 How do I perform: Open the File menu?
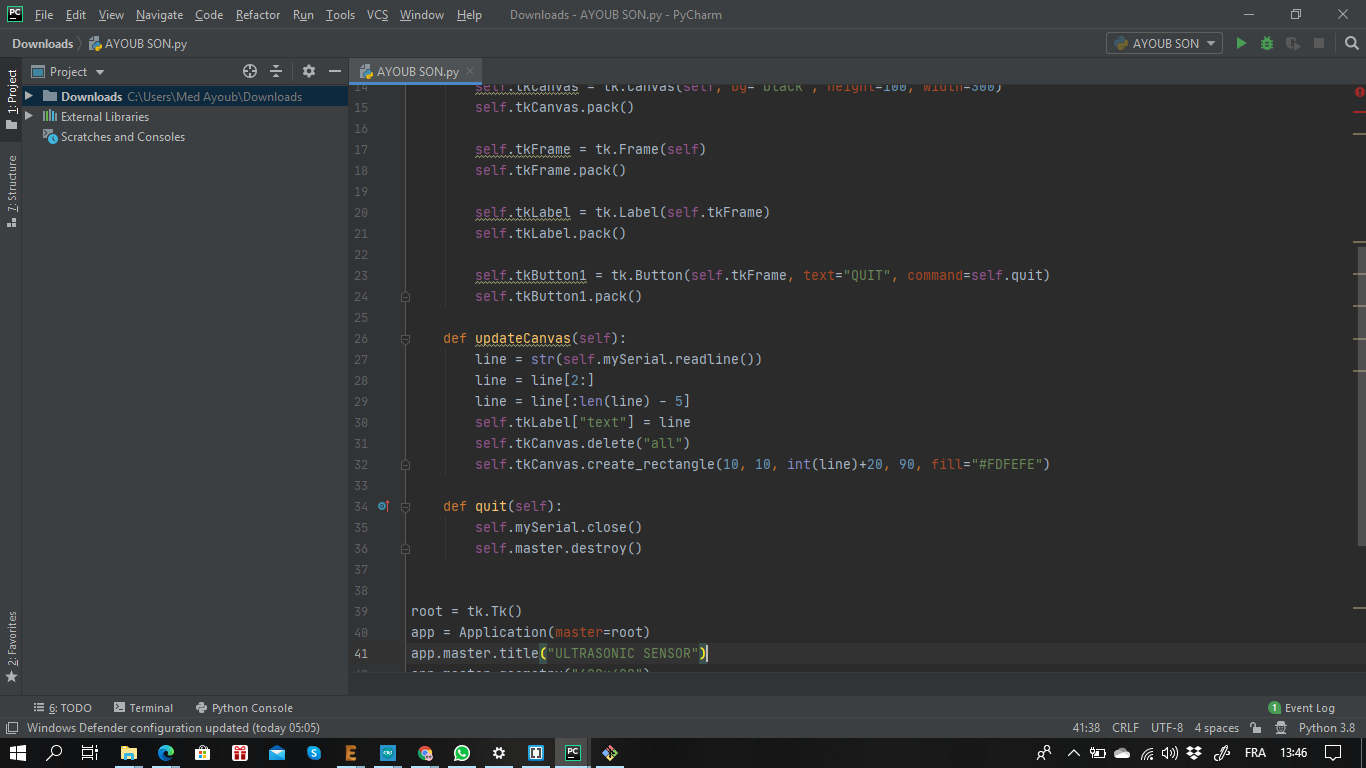coord(44,15)
